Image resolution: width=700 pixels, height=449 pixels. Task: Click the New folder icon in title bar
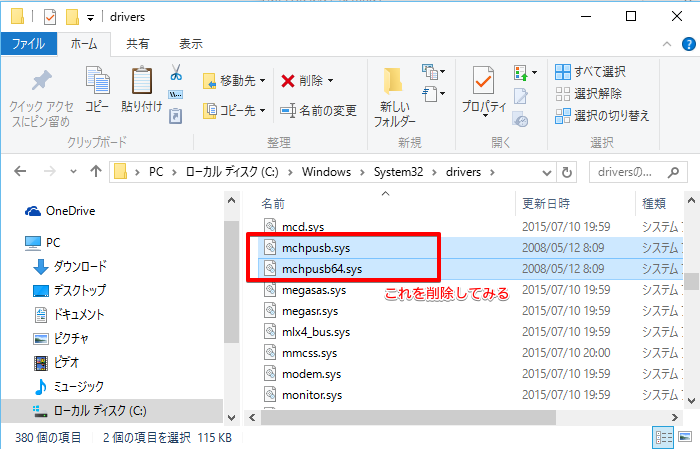click(x=72, y=17)
